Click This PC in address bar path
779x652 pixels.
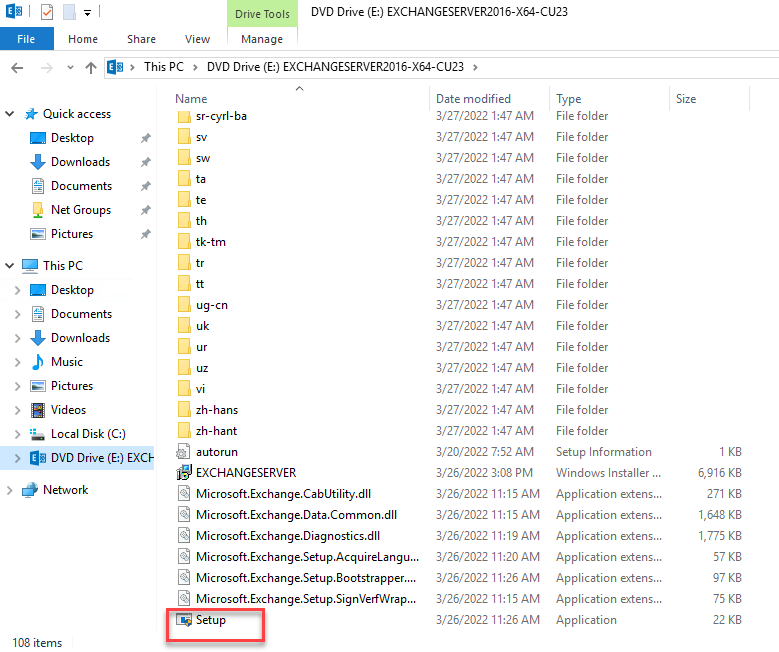point(163,67)
